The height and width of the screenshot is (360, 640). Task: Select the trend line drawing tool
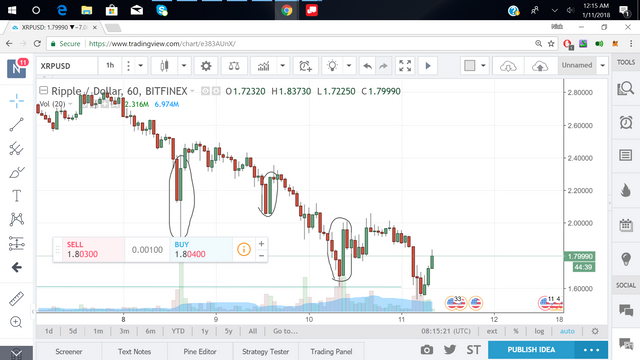point(17,124)
